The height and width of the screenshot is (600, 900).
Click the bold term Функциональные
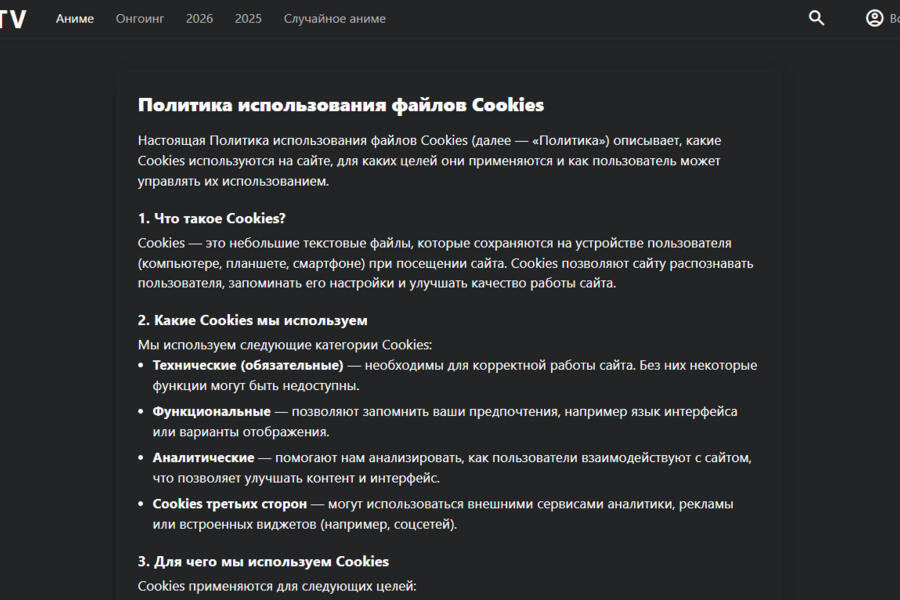click(211, 411)
